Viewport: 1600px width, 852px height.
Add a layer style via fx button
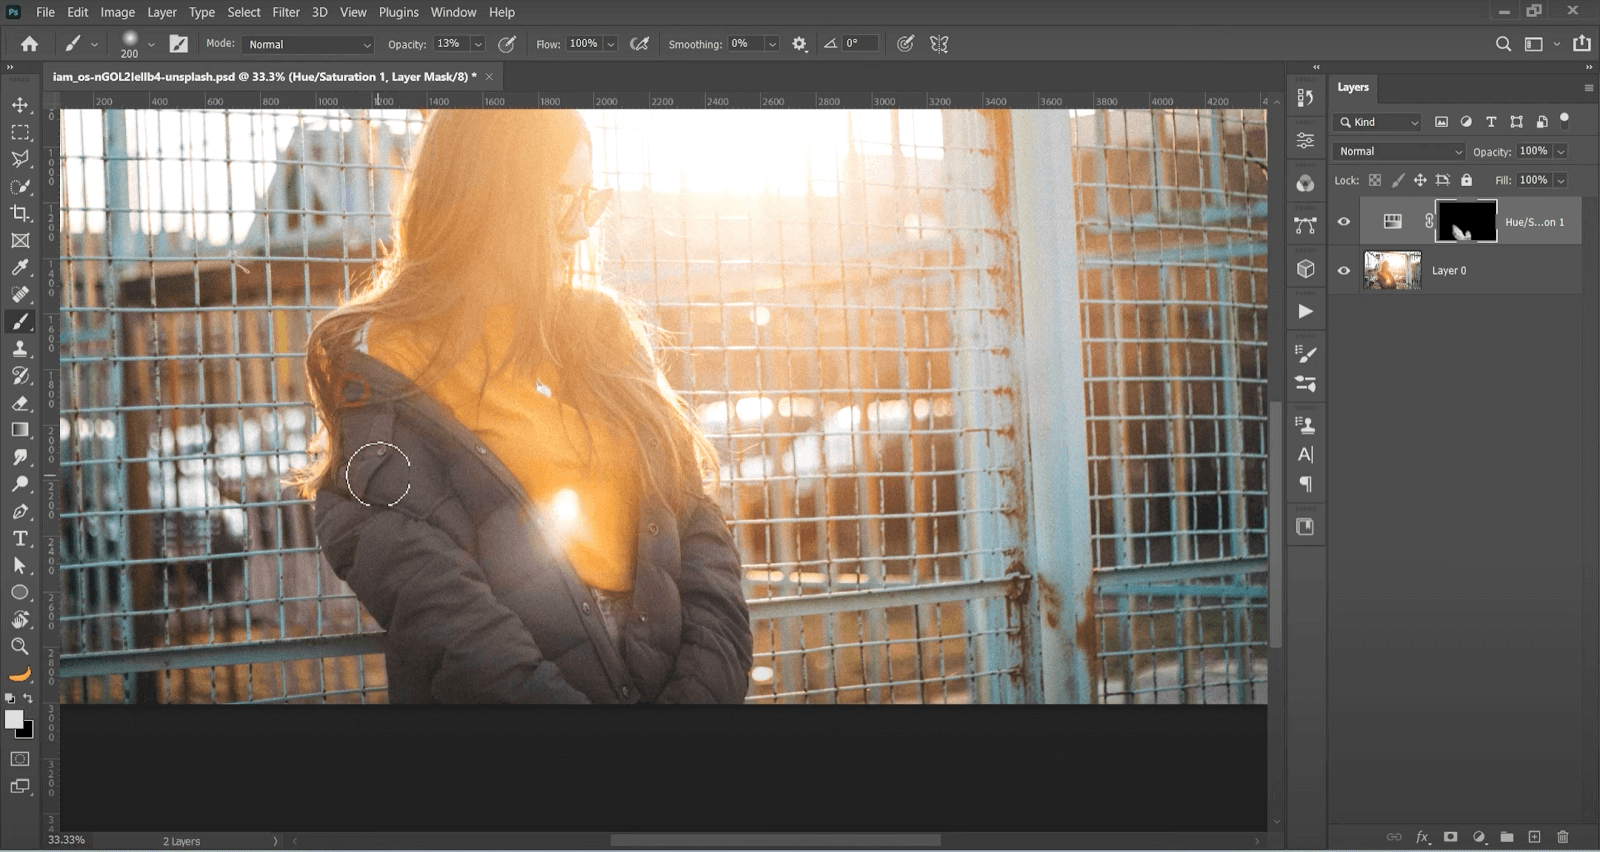1422,837
